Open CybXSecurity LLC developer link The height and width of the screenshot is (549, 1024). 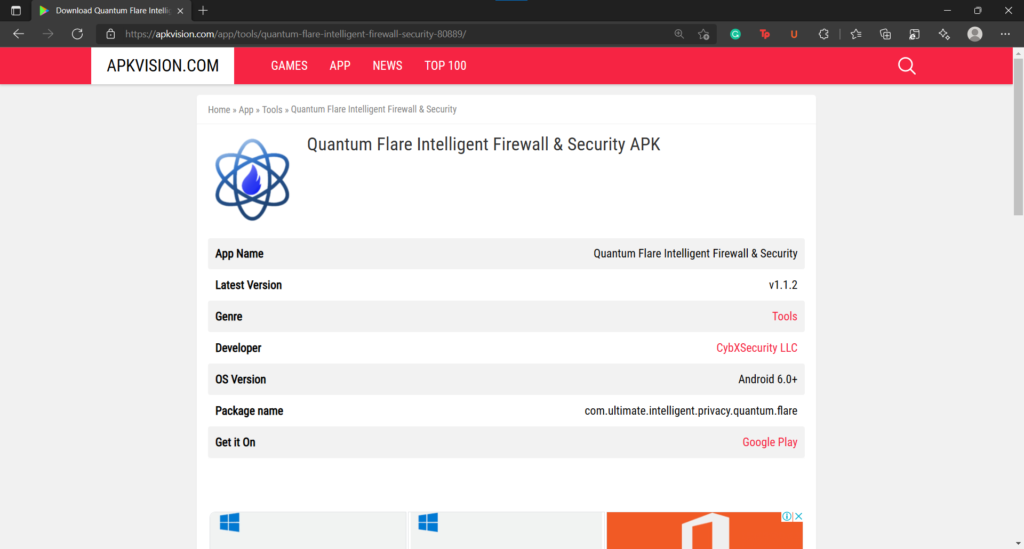[756, 348]
